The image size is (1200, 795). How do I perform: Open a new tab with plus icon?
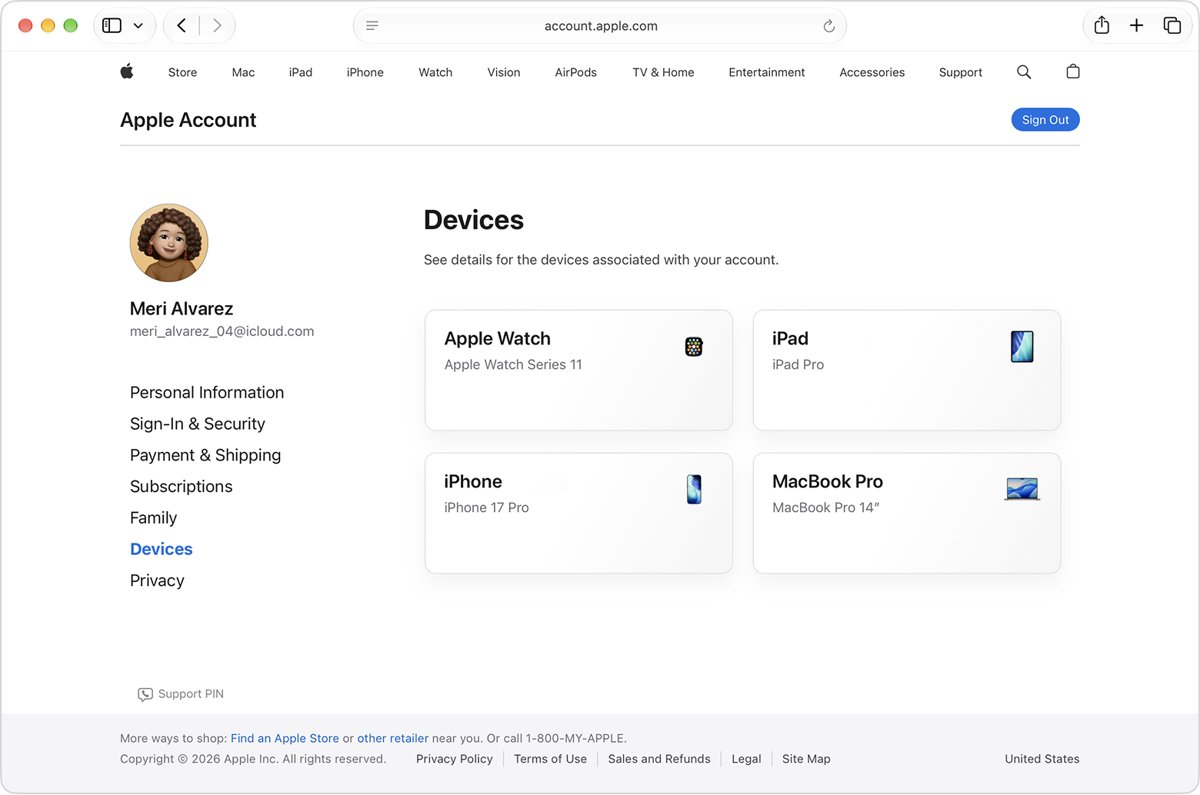point(1136,26)
